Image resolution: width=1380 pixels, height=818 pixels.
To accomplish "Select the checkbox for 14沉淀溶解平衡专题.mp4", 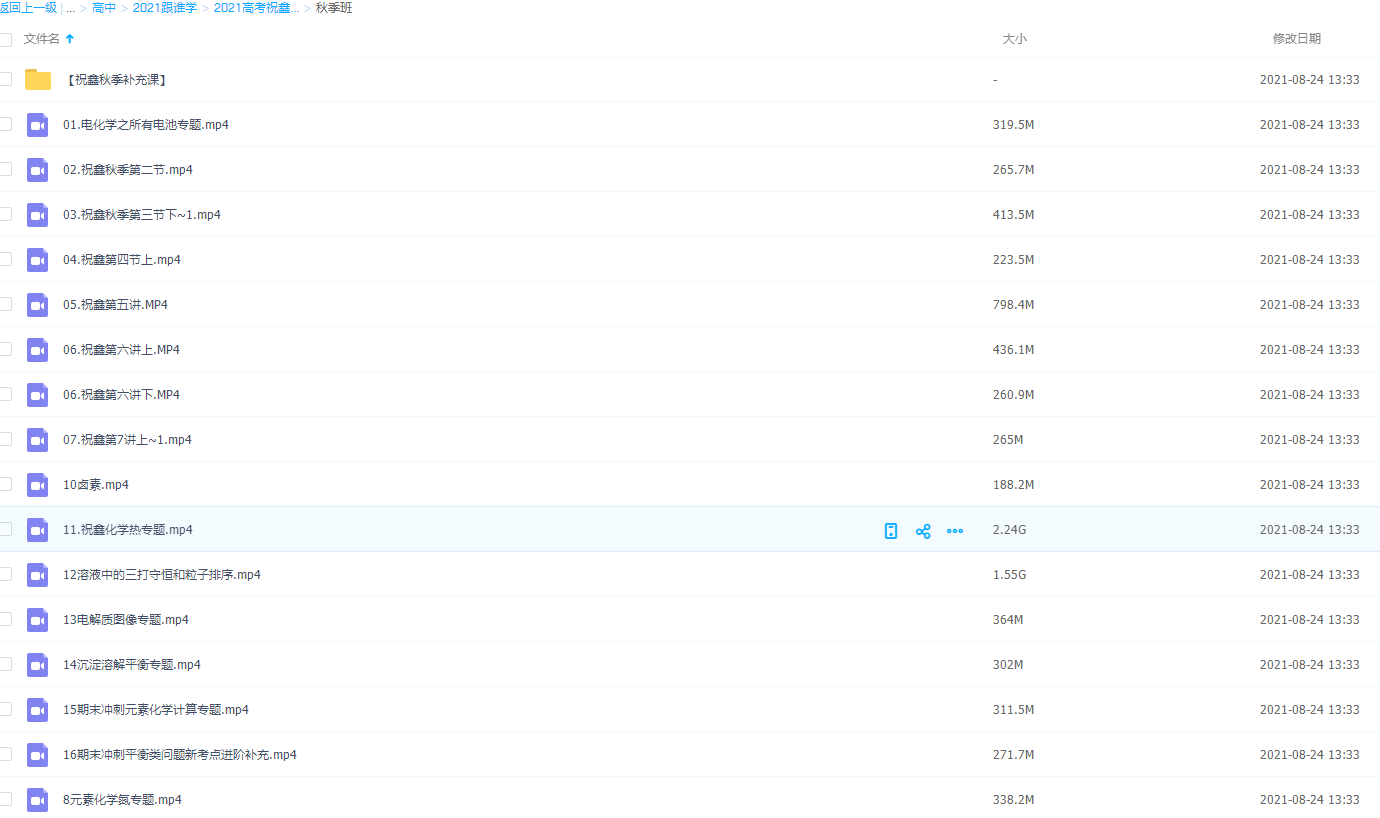I will (x=5, y=664).
